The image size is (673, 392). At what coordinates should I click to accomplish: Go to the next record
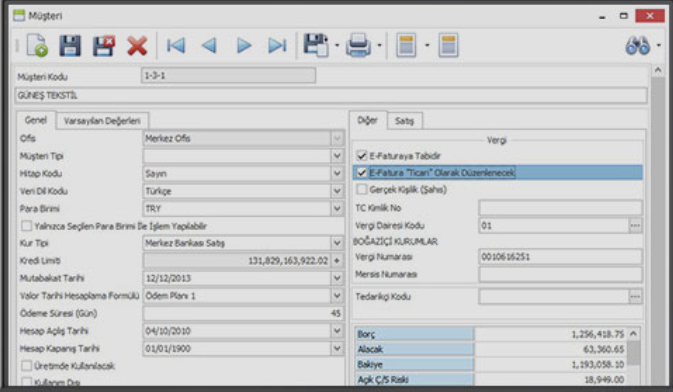243,46
